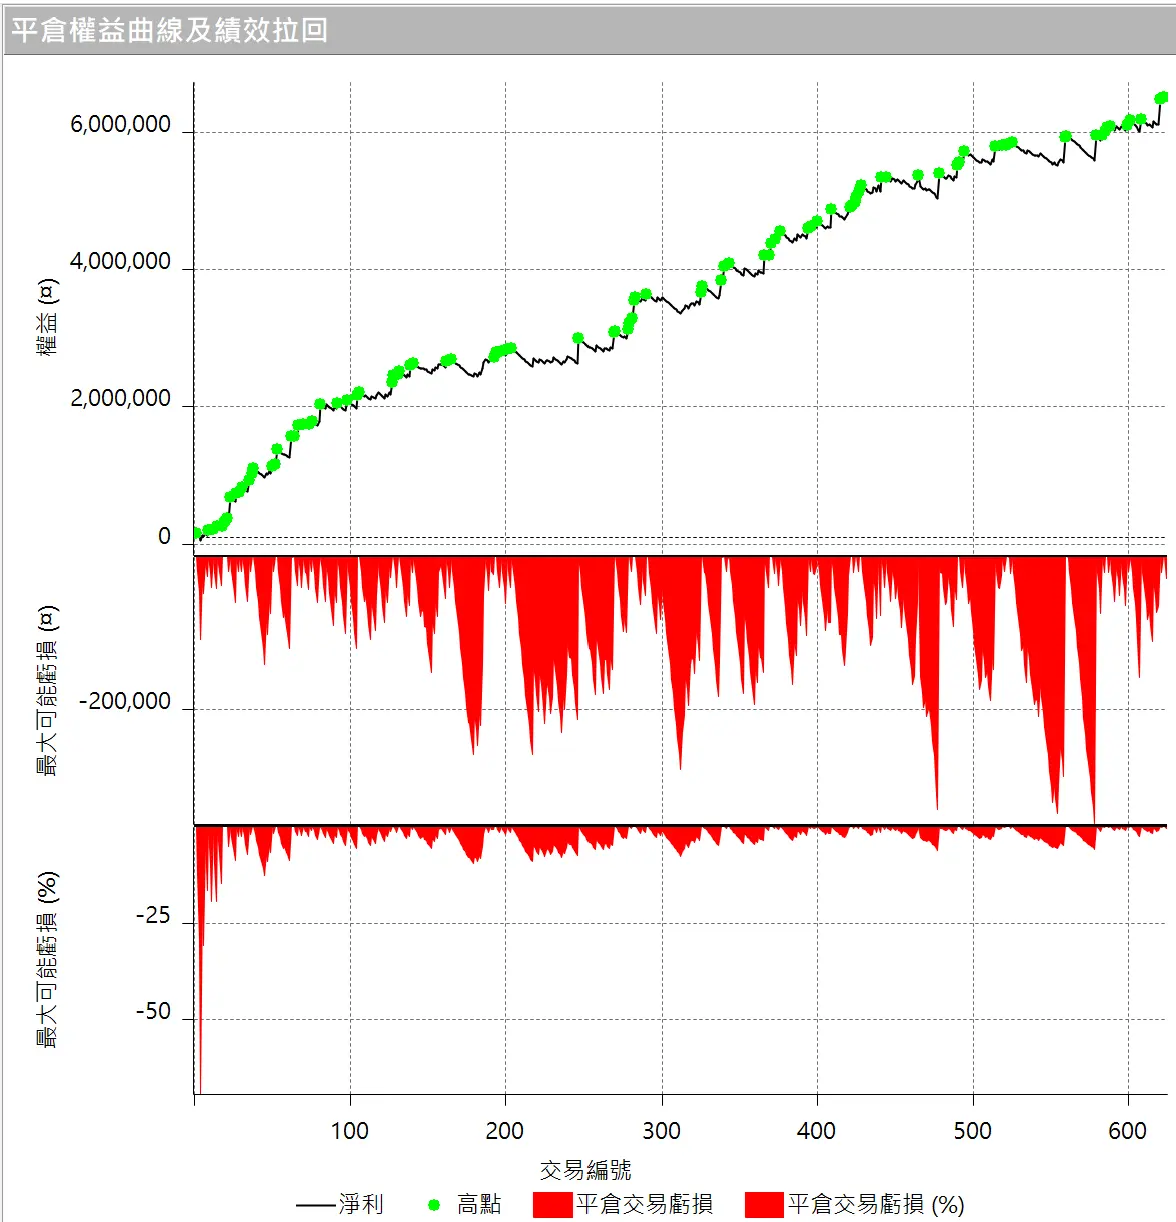Click the 500 trade number tick label
The image size is (1176, 1222).
pos(973,1131)
